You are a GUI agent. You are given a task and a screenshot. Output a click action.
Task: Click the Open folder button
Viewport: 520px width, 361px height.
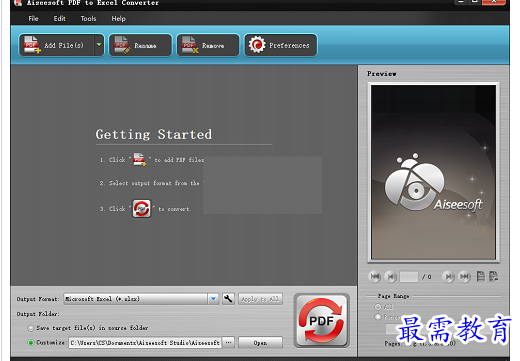tap(260, 343)
